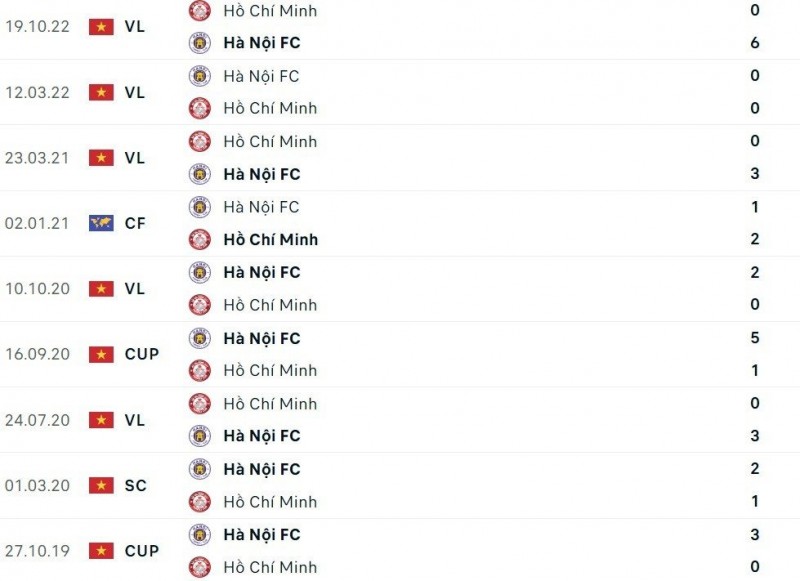Click Hà Nội FC's score 6 on 19.10.22
This screenshot has width=800, height=581.
[755, 43]
